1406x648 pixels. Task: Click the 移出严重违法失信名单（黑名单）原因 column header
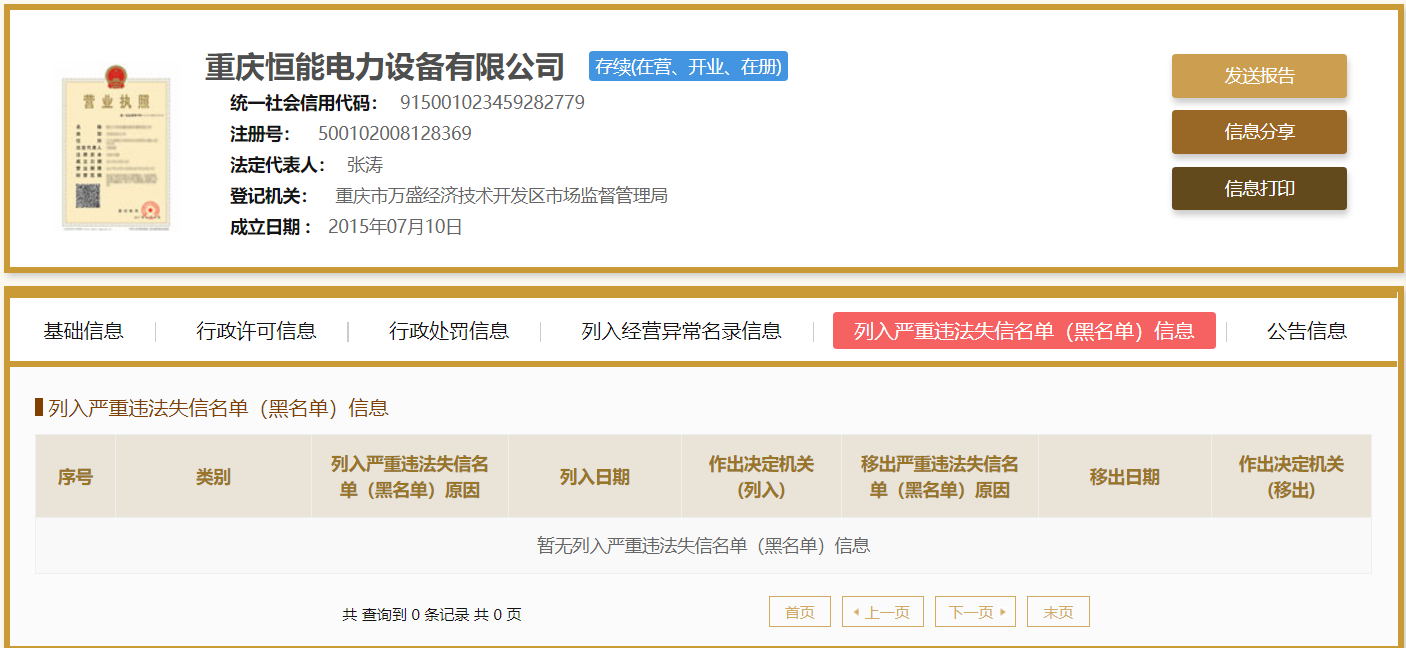tap(940, 477)
